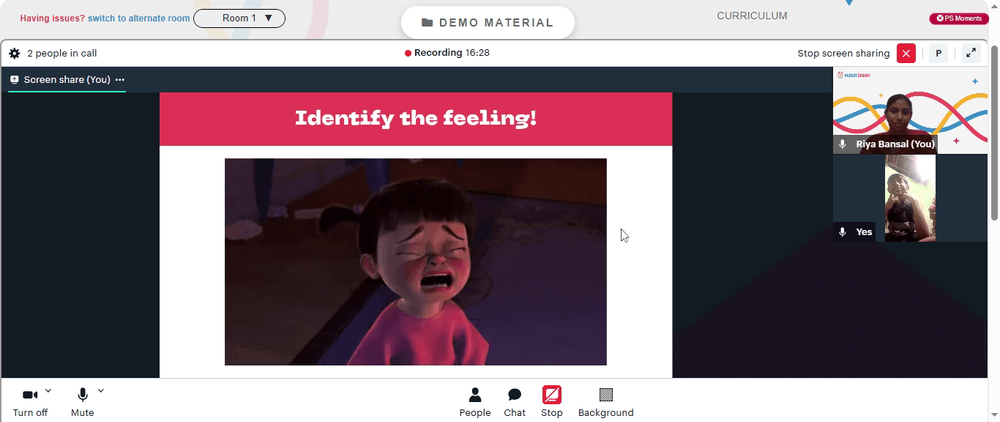Open call settings gear icon
Screen dimensions: 1000x422
pyautogui.click(x=14, y=54)
